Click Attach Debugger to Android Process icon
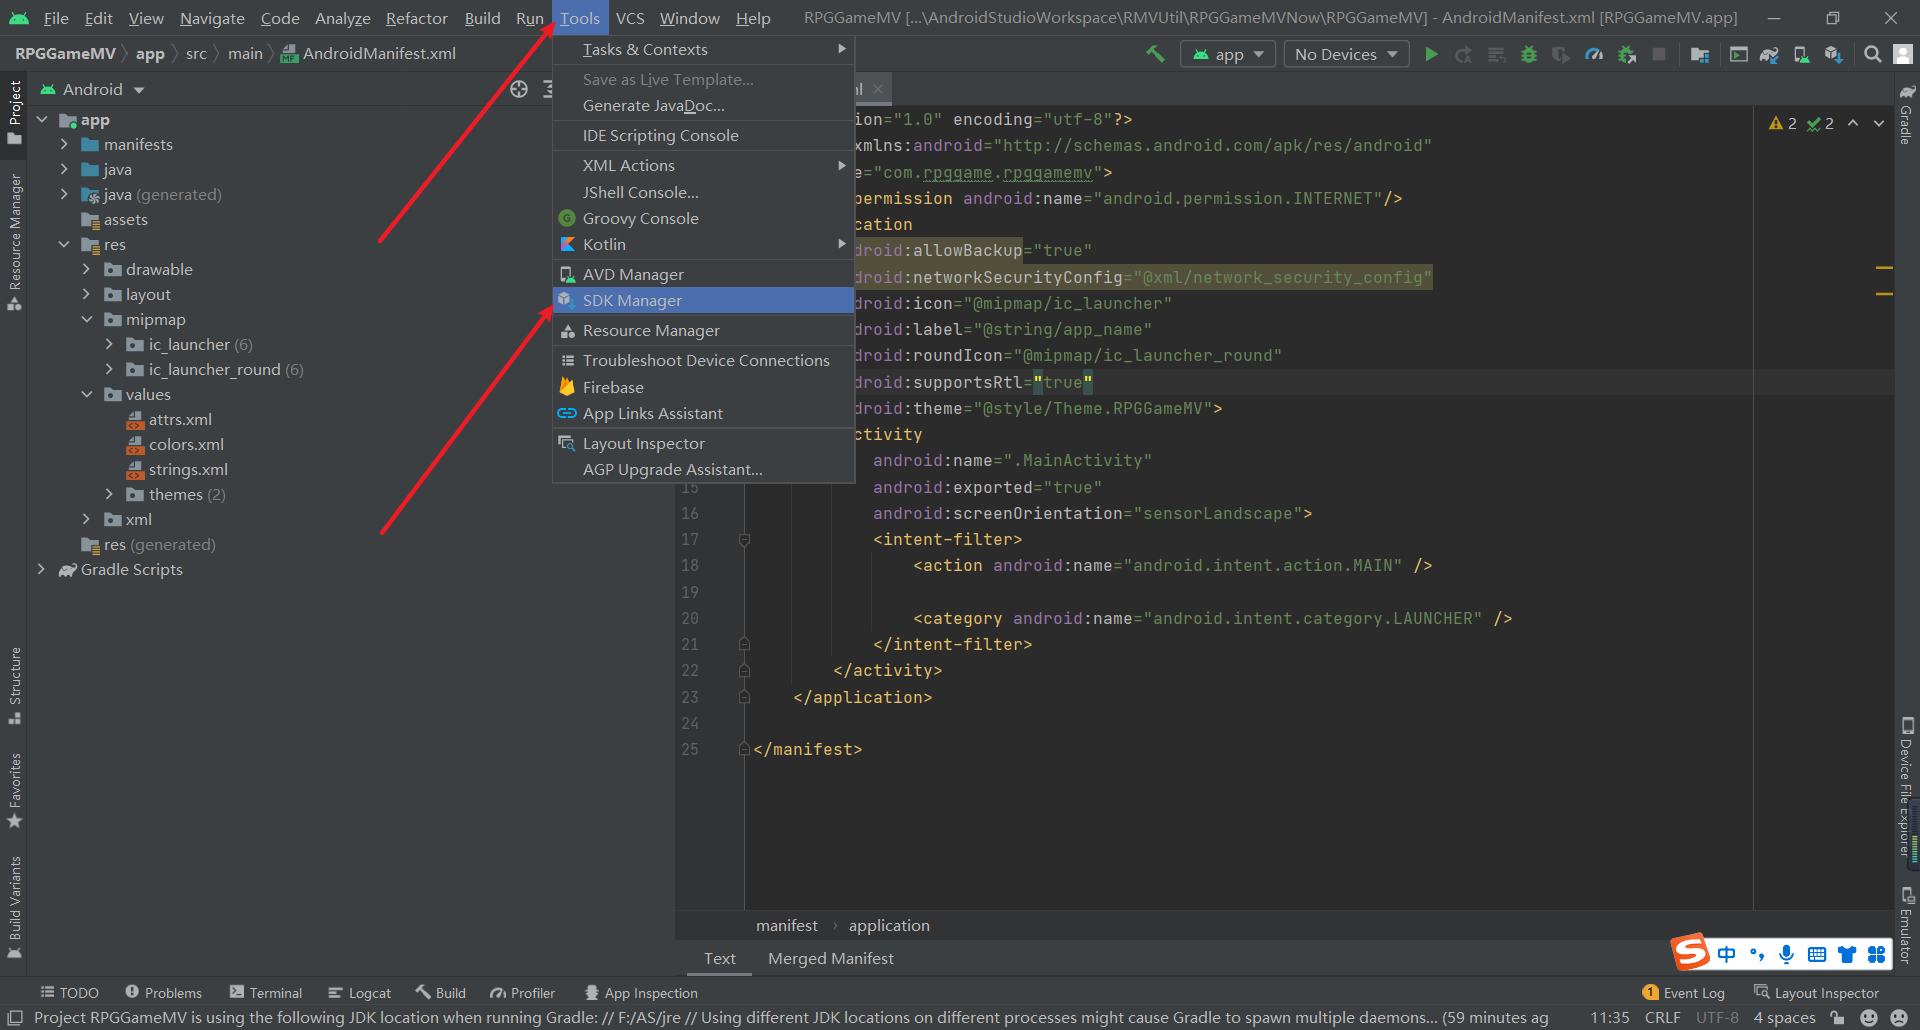 (1627, 54)
